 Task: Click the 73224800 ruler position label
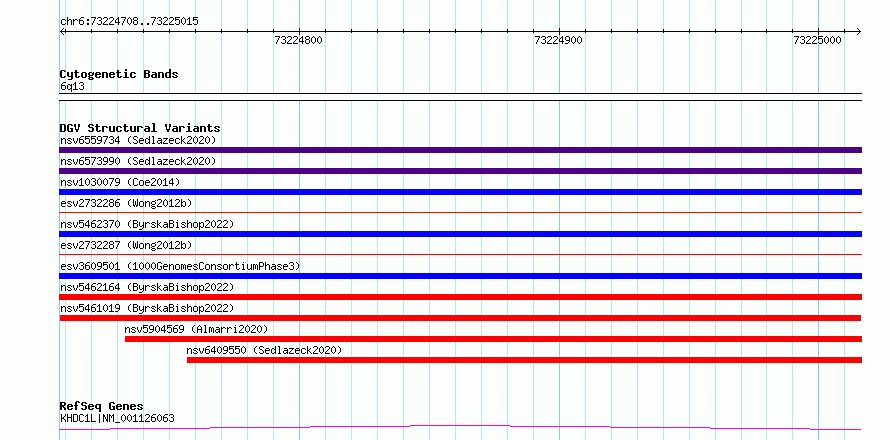tap(299, 40)
